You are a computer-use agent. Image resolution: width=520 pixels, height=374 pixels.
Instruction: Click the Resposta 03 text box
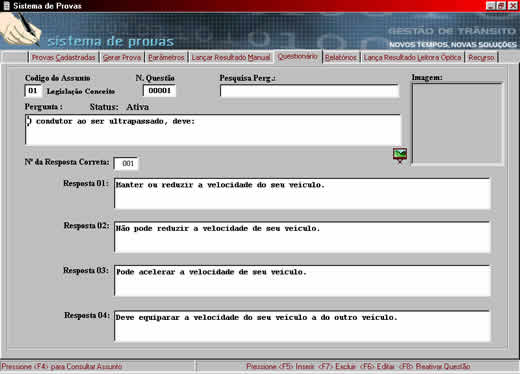(x=302, y=281)
